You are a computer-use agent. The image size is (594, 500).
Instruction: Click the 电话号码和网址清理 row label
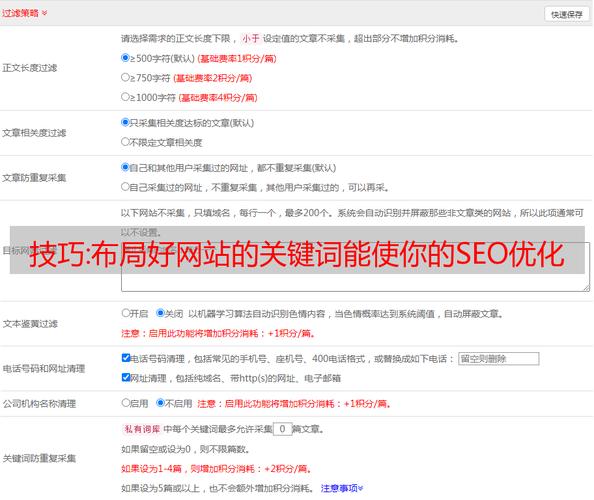coord(44,369)
